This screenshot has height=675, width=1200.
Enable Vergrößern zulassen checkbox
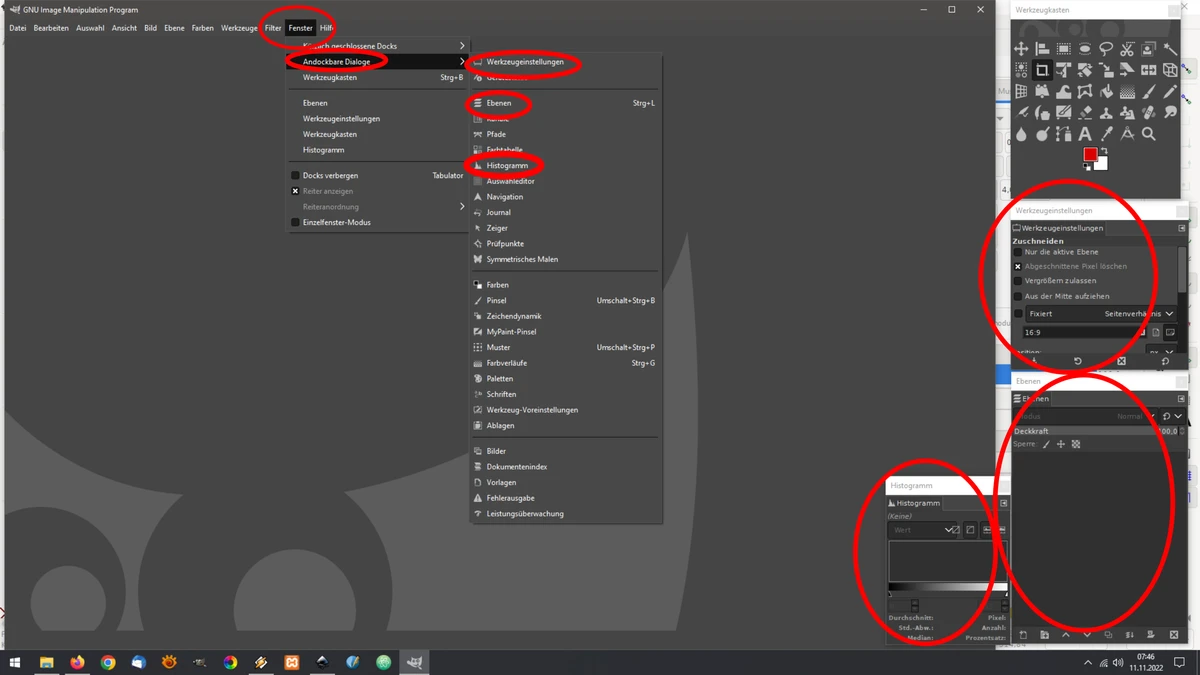point(1017,281)
